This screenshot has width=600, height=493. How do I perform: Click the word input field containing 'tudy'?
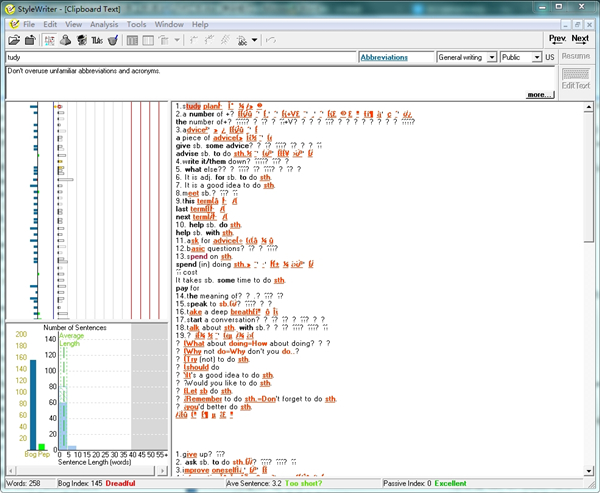(180, 58)
